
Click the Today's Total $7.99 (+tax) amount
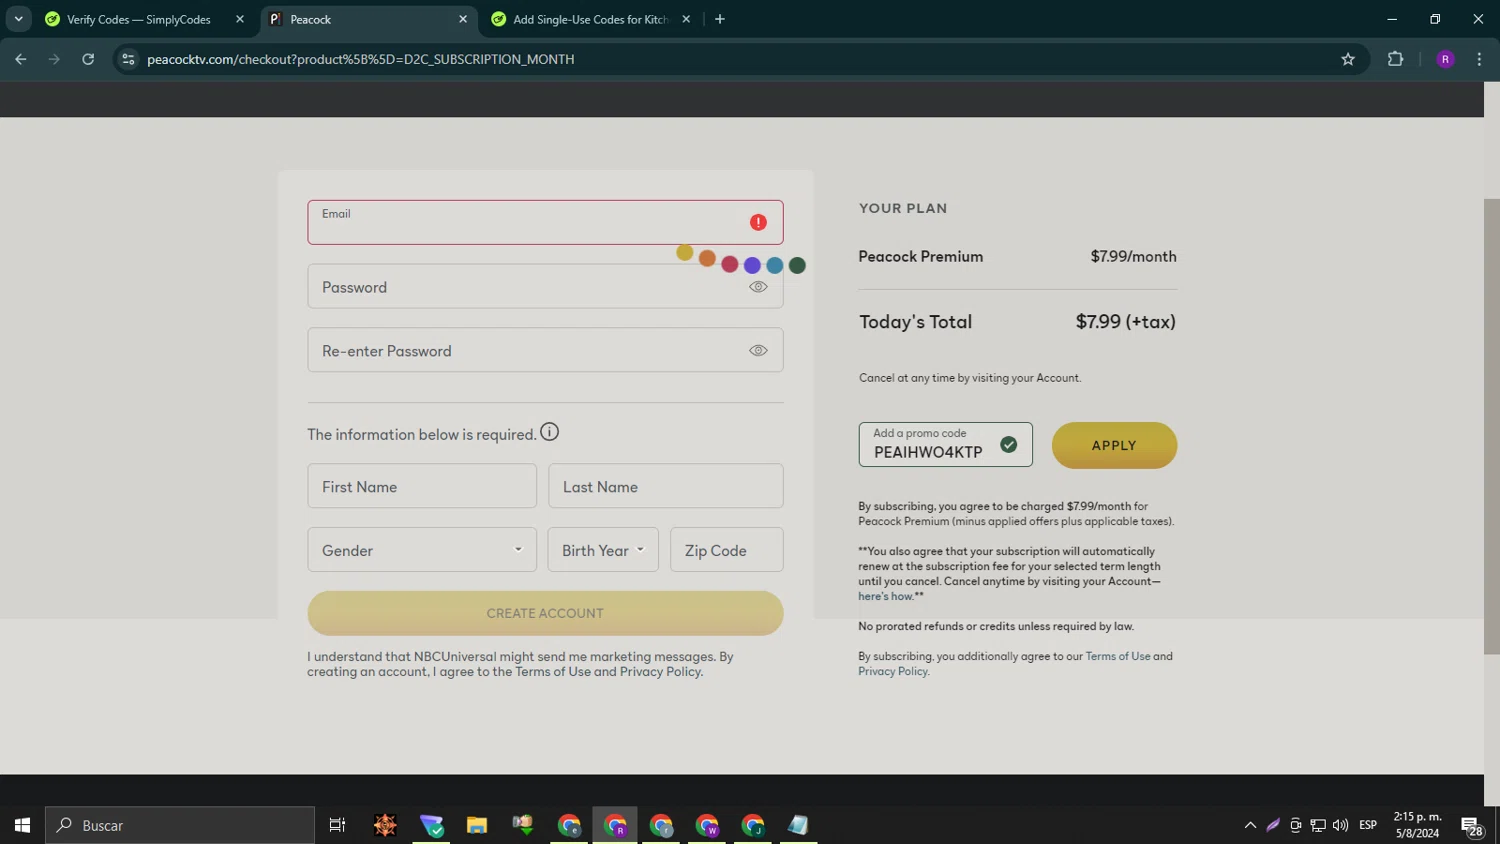[x=1125, y=322]
